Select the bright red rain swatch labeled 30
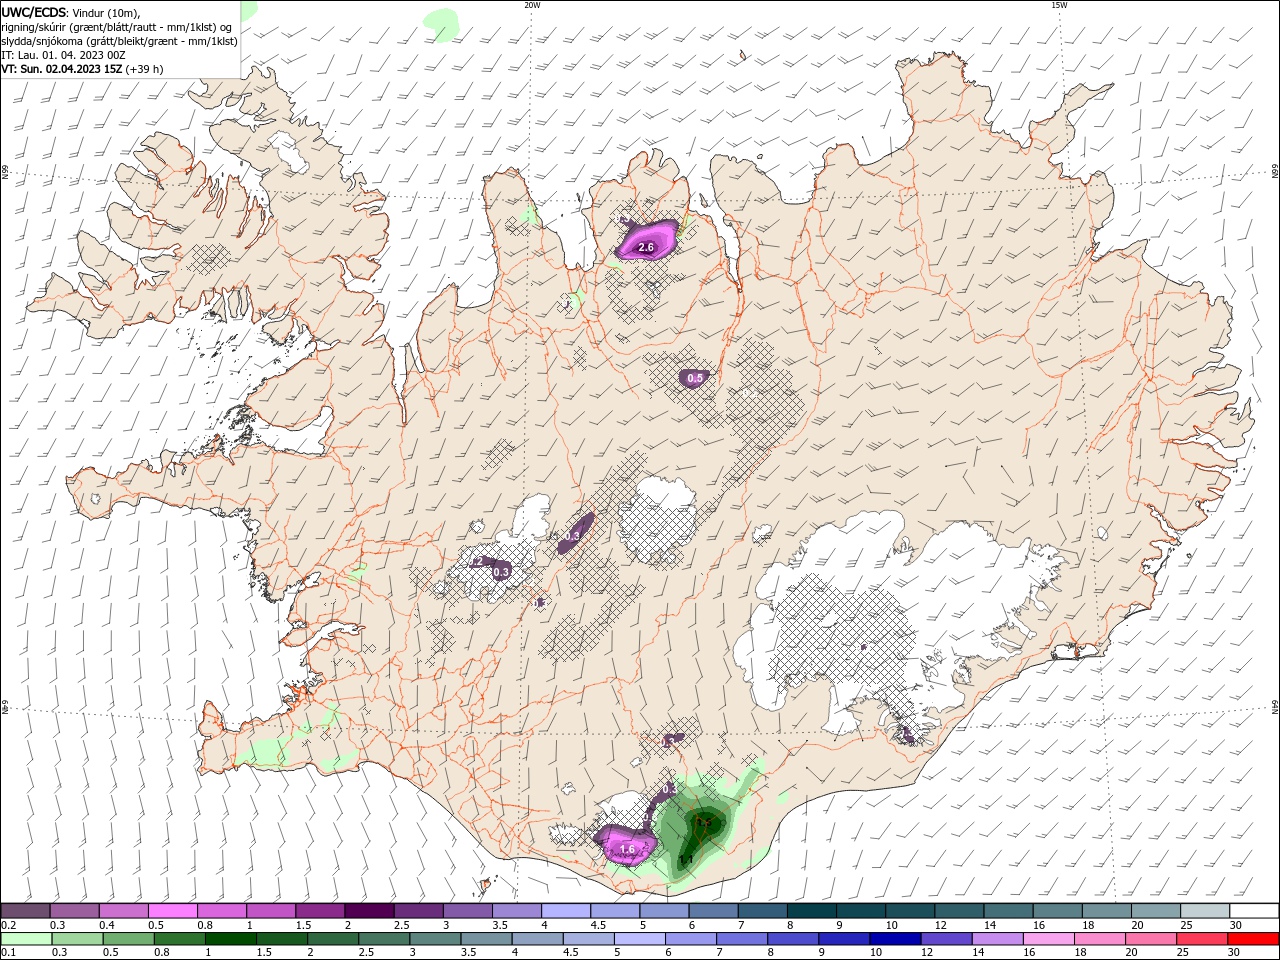Viewport: 1280px width, 960px height. pos(1253,939)
